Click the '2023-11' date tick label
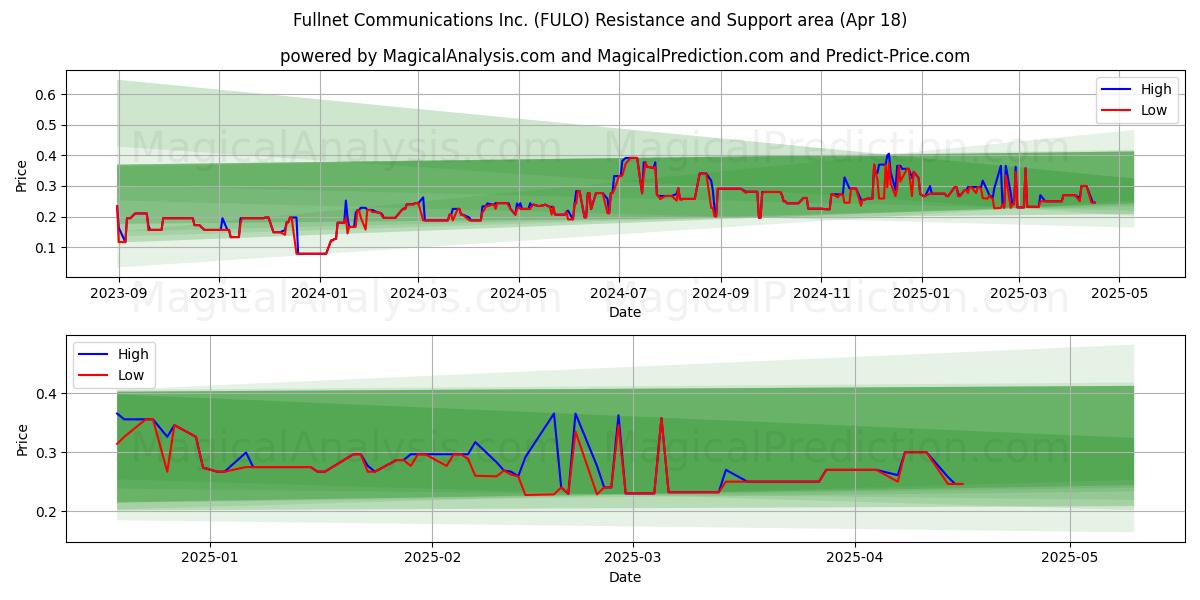Image resolution: width=1200 pixels, height=600 pixels. pyautogui.click(x=219, y=293)
